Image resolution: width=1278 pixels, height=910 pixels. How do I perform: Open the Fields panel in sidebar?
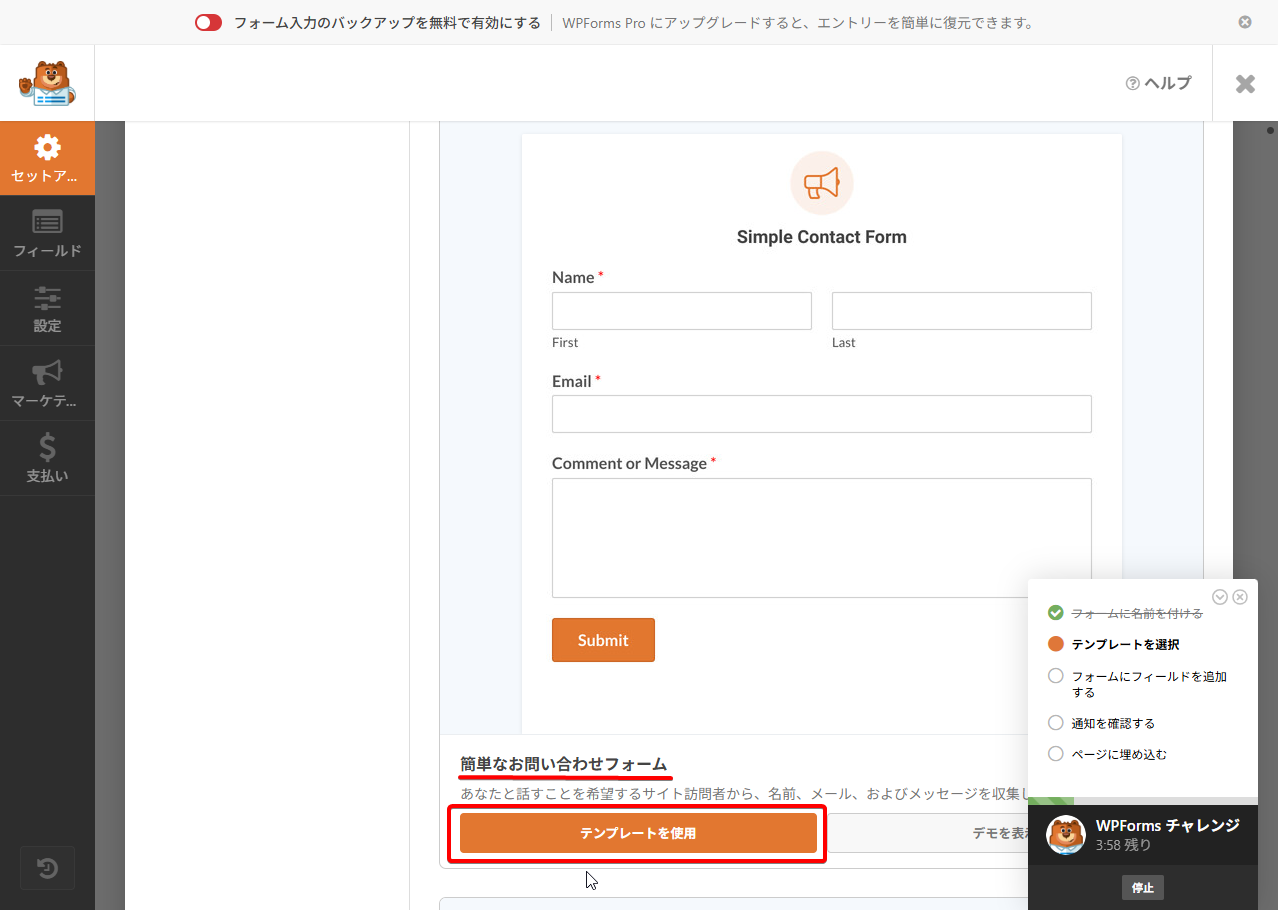coord(47,233)
